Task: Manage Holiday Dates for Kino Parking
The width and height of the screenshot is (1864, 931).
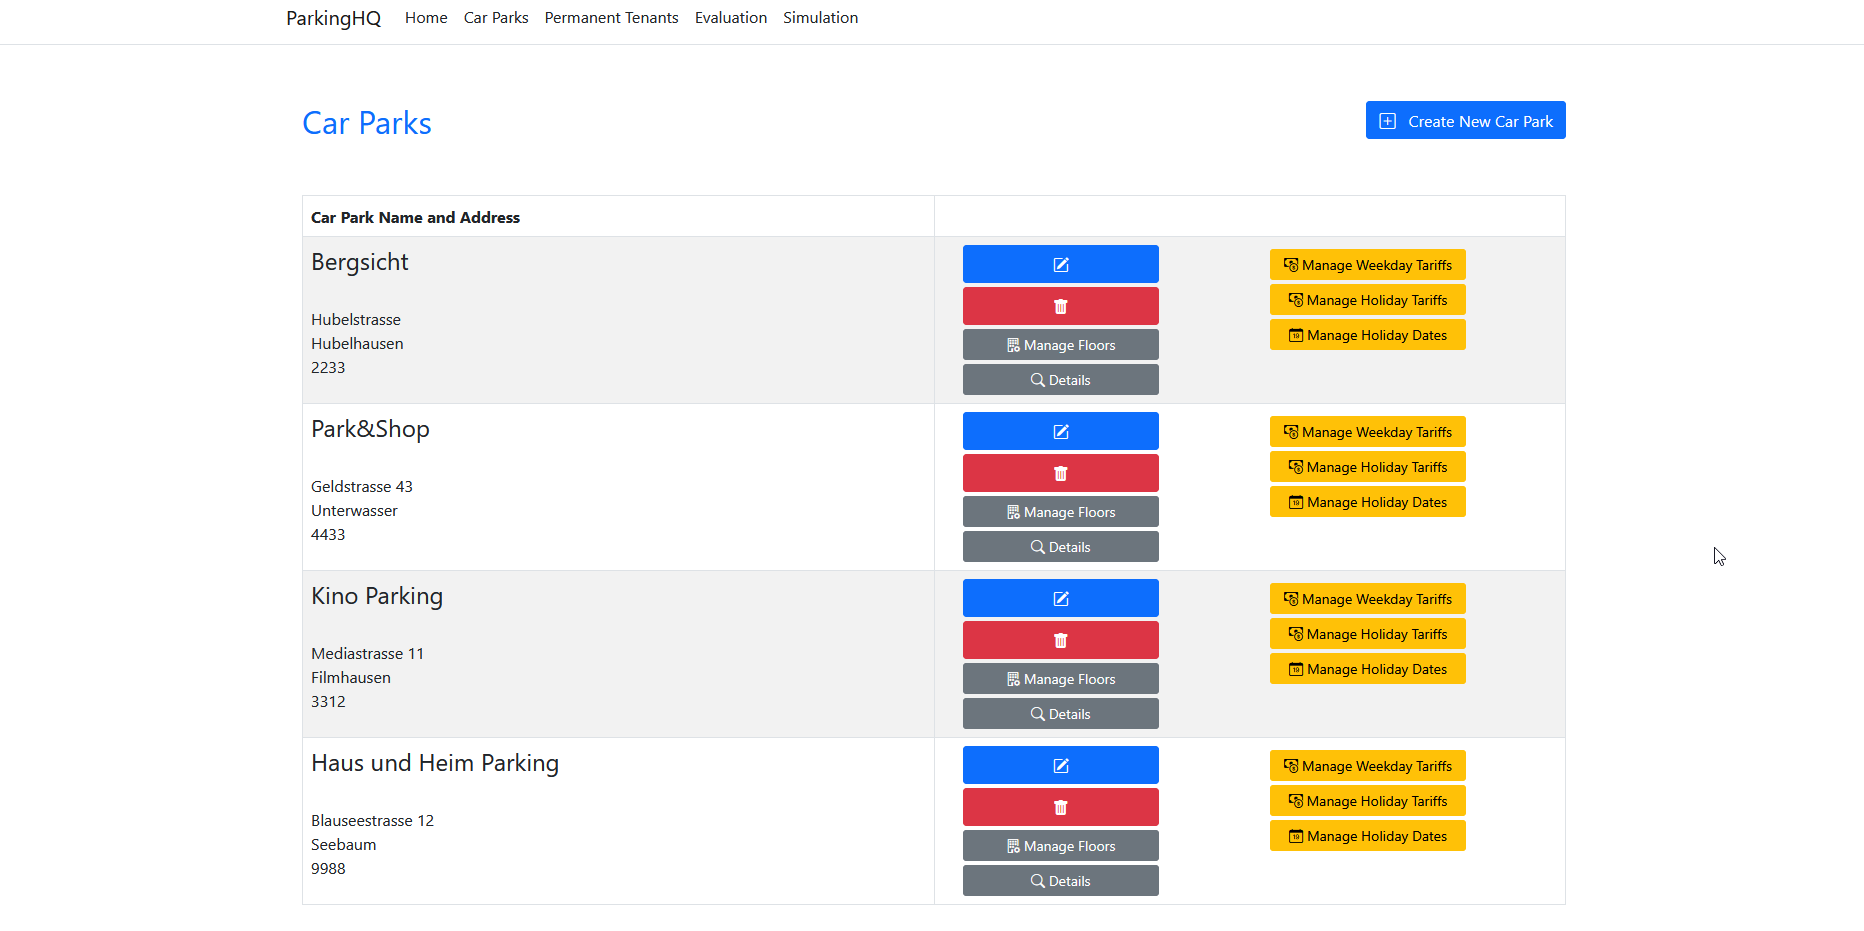Action: click(1367, 669)
